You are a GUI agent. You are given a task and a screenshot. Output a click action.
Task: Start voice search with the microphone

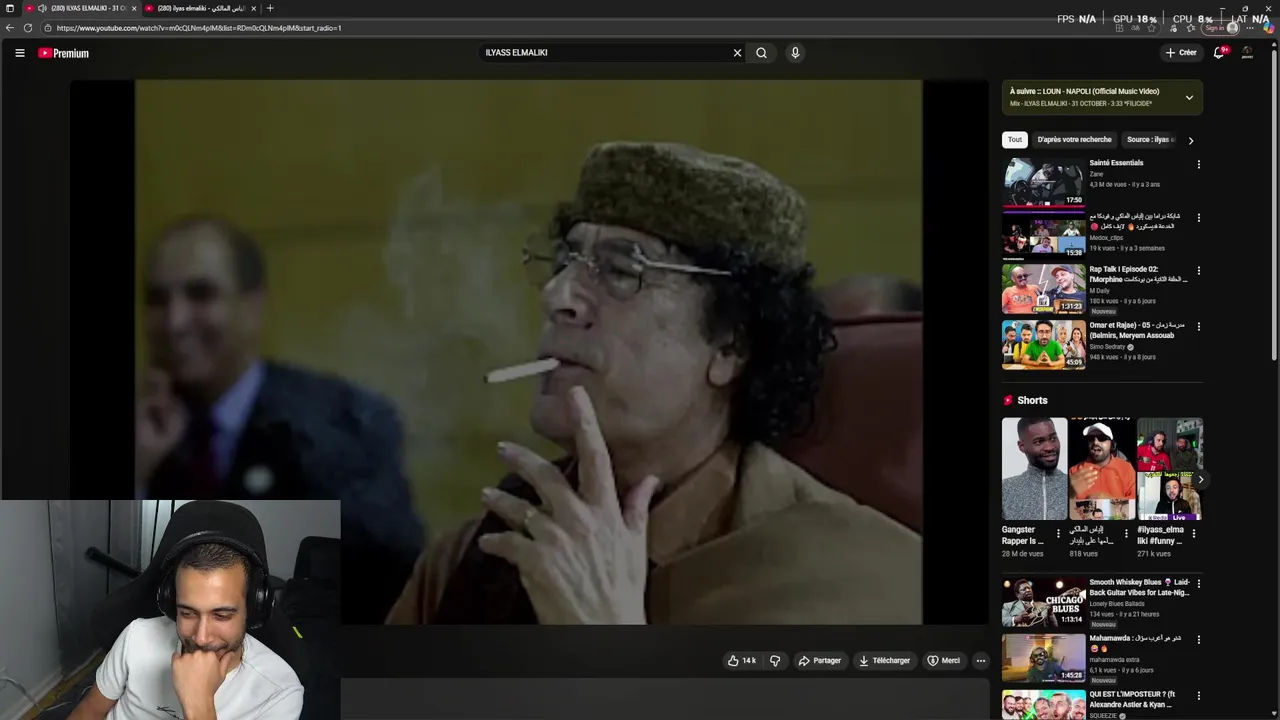795,53
